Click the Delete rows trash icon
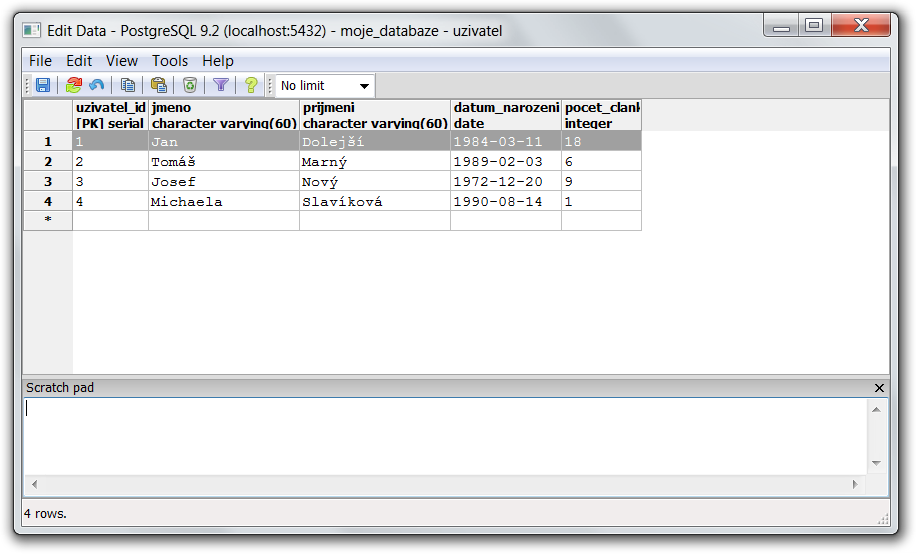Screen dimensions: 917x554 [189, 86]
